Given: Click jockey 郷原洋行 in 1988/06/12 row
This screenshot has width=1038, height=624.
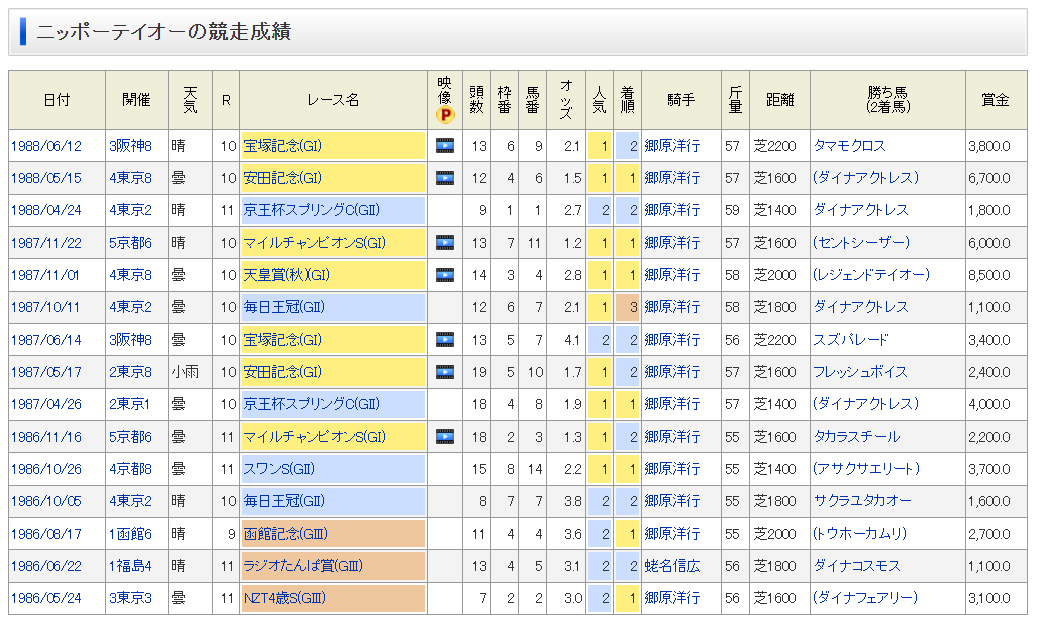Looking at the screenshot, I should [x=672, y=146].
